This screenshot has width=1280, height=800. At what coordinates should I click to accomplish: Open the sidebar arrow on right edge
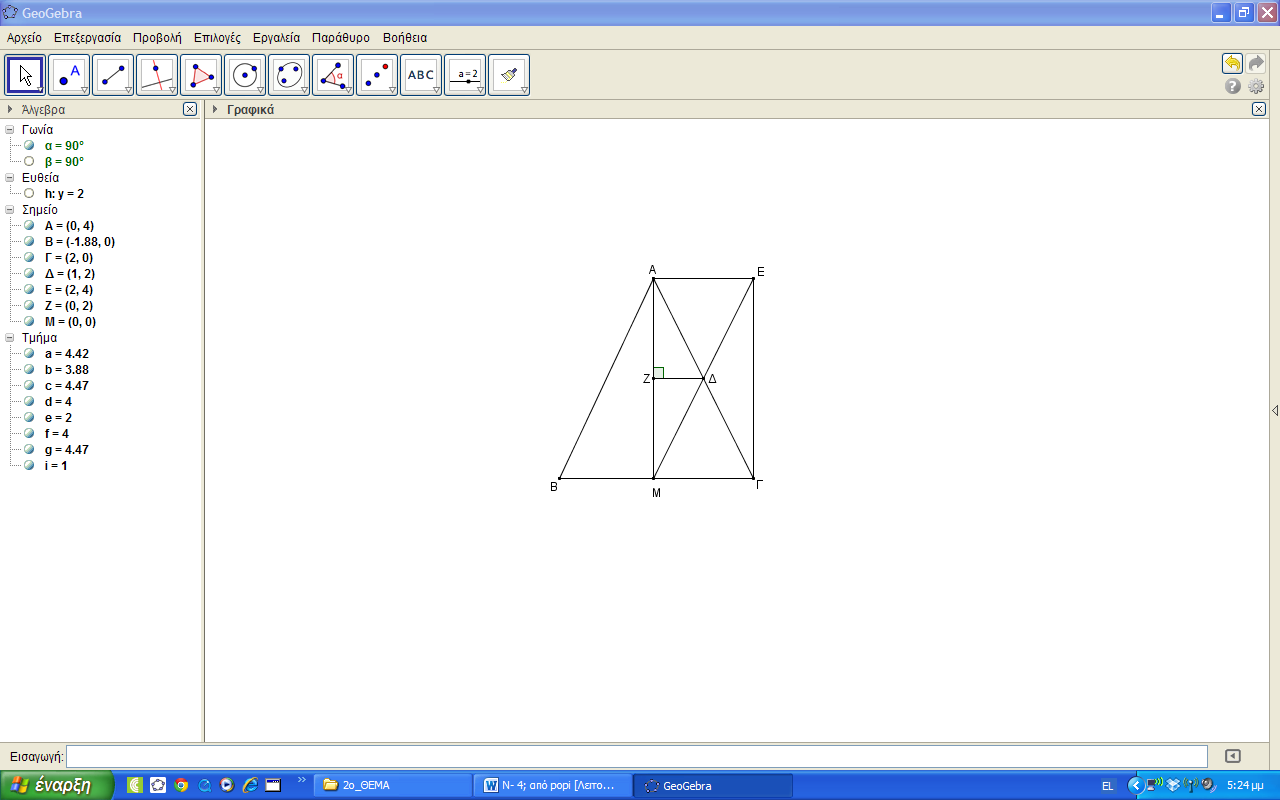tap(1275, 411)
